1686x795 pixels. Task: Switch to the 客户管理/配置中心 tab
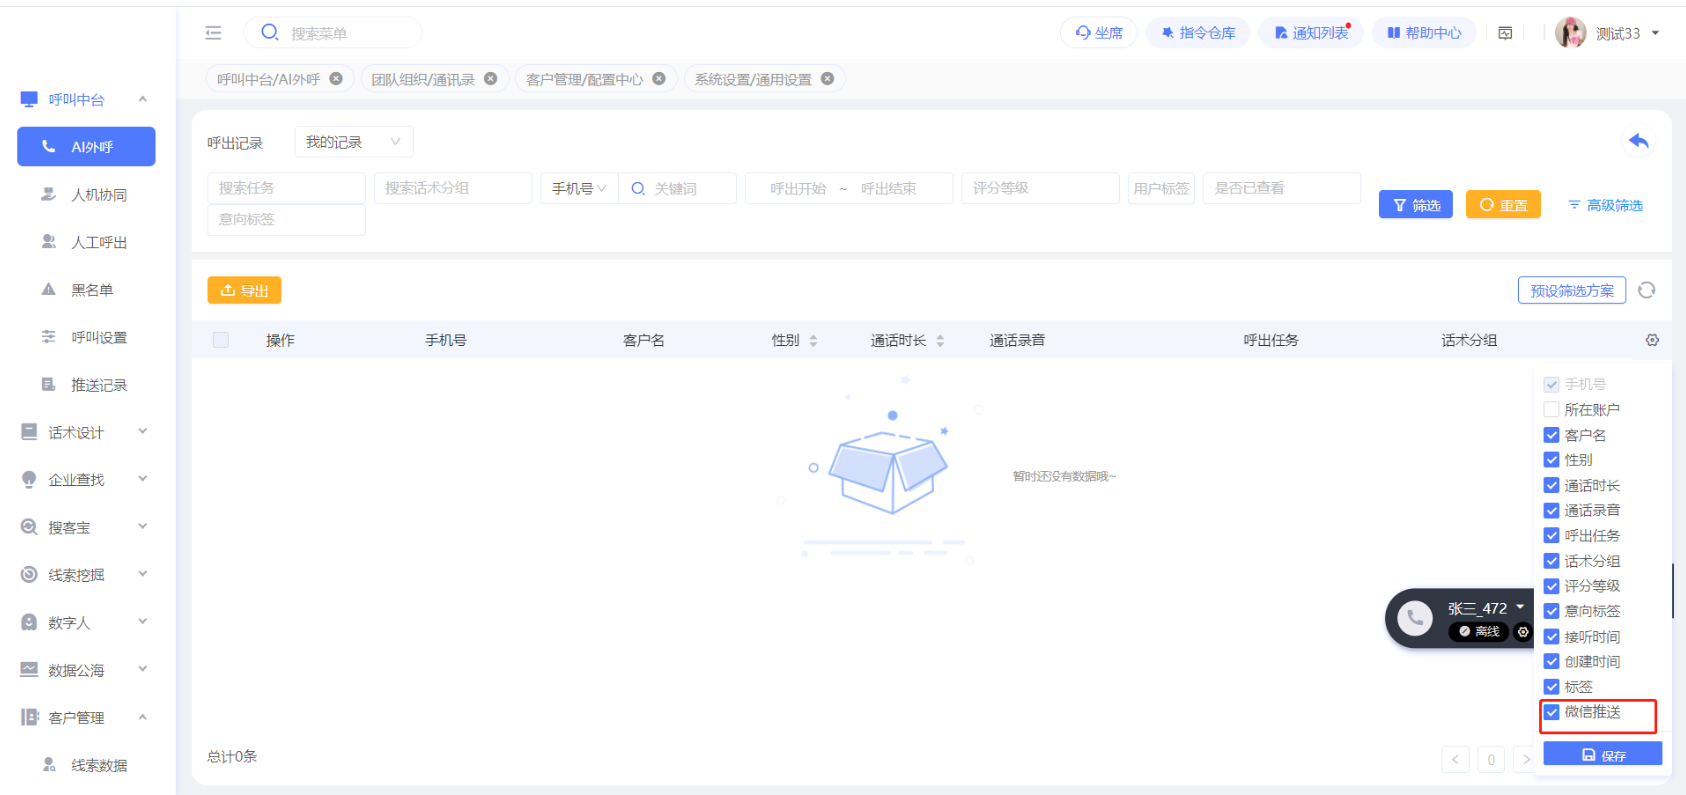tap(584, 79)
